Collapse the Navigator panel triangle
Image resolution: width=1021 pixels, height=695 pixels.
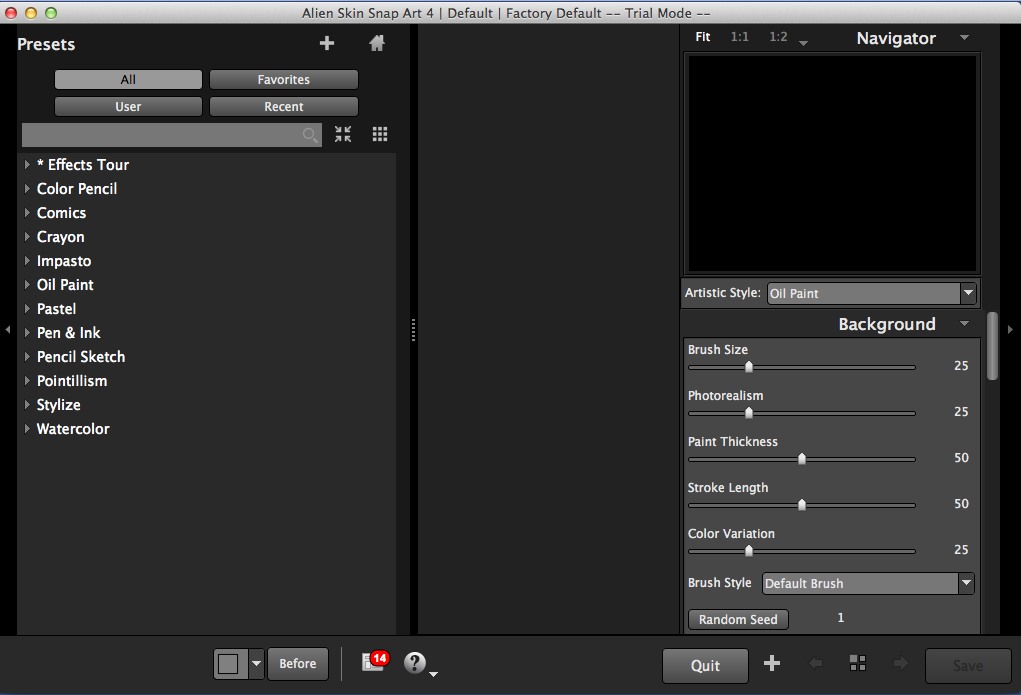click(964, 37)
